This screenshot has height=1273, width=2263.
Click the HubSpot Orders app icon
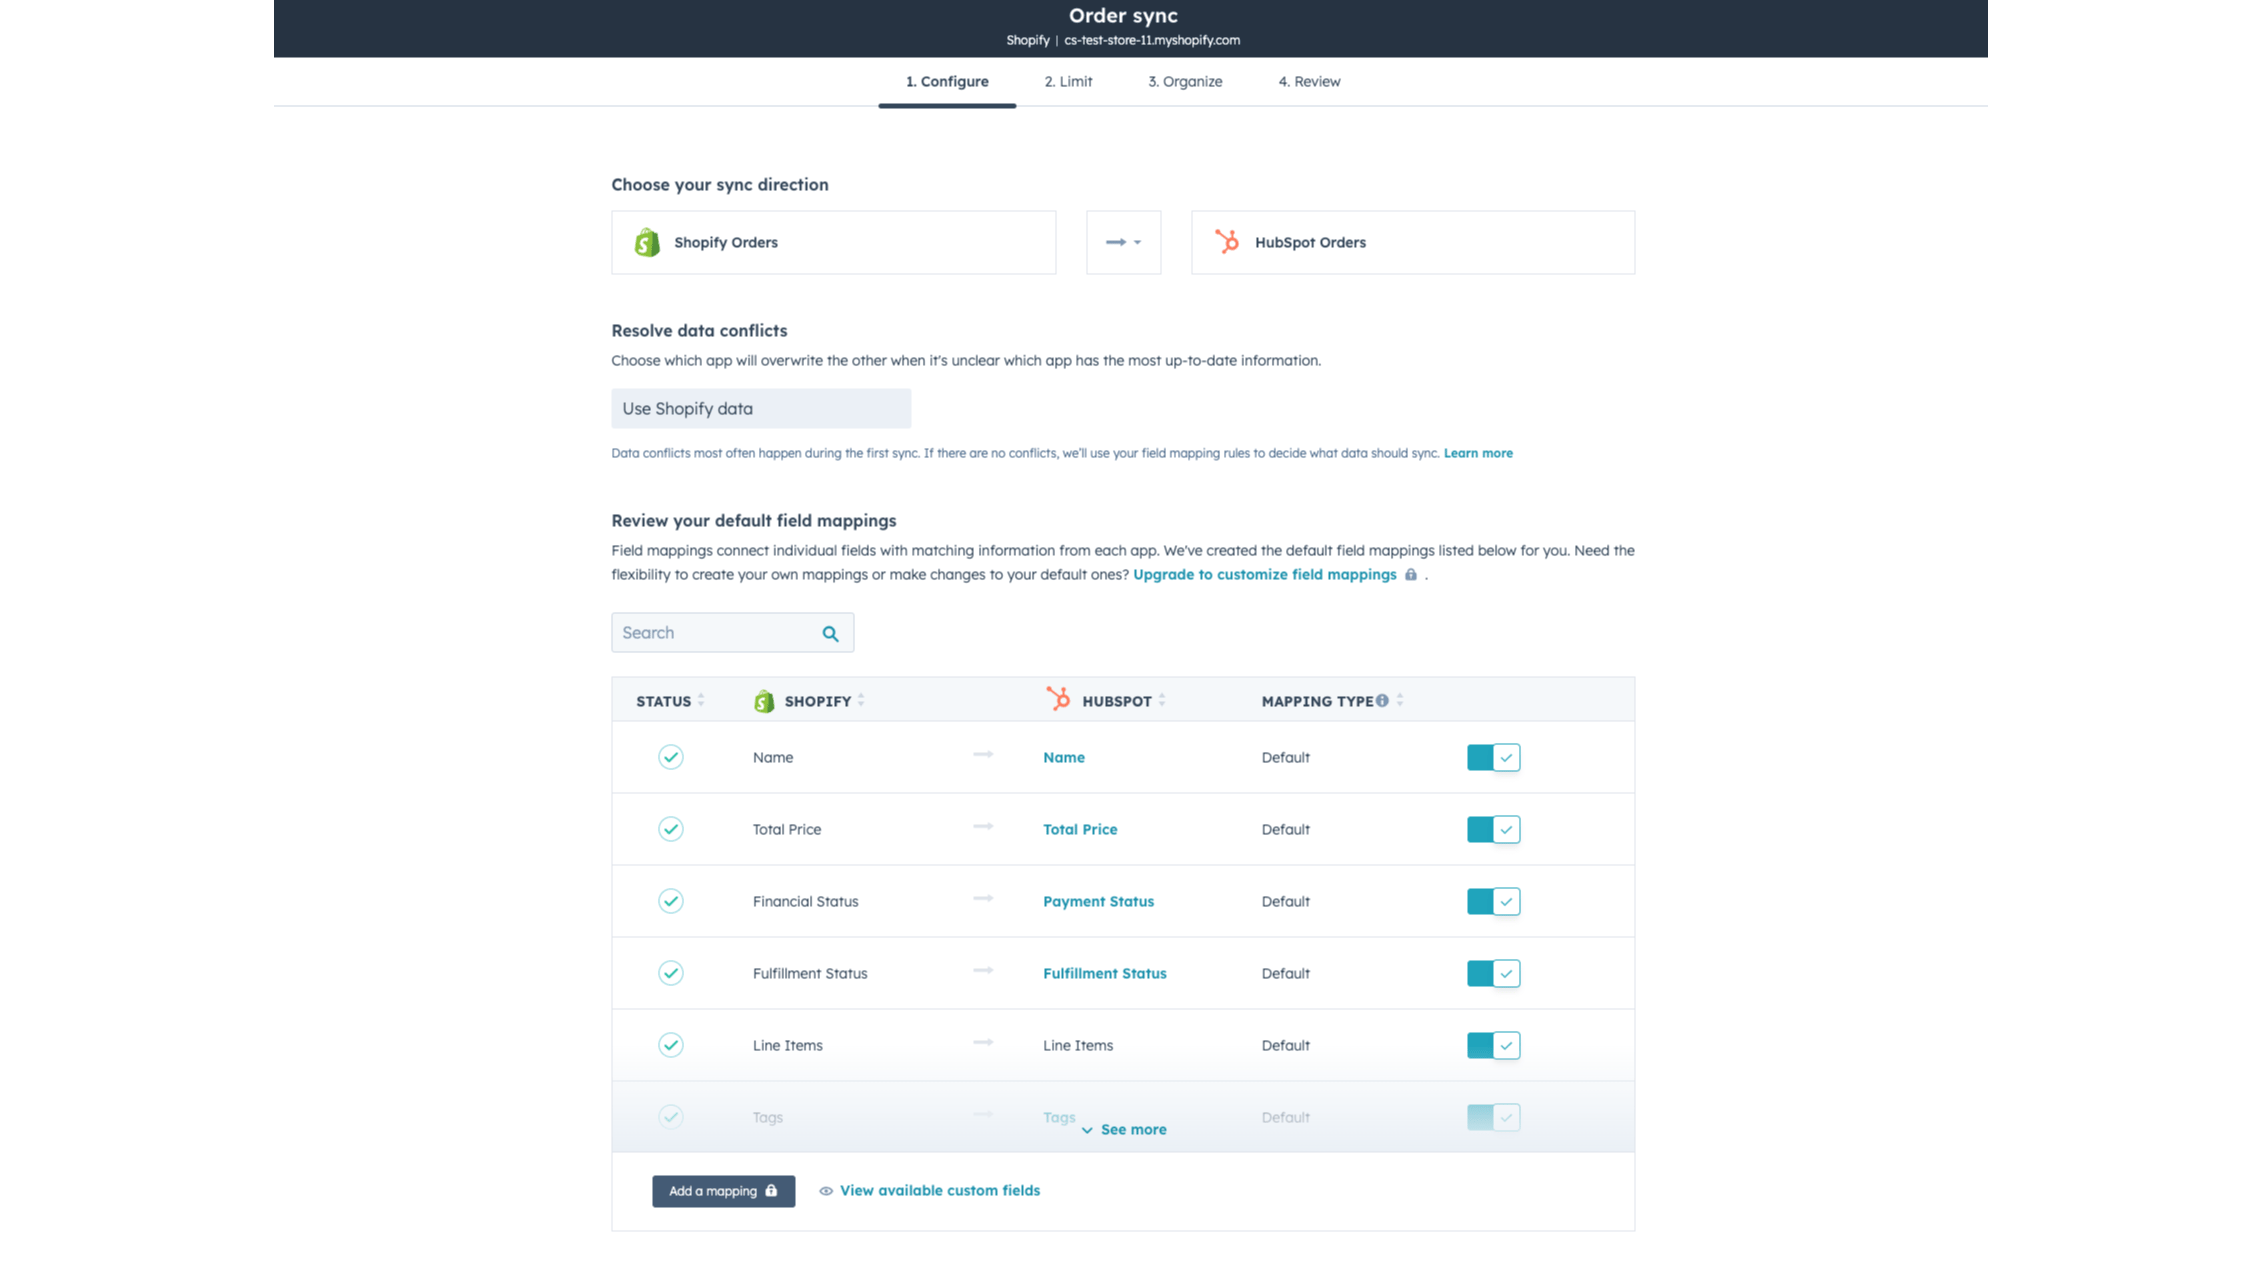[1228, 241]
